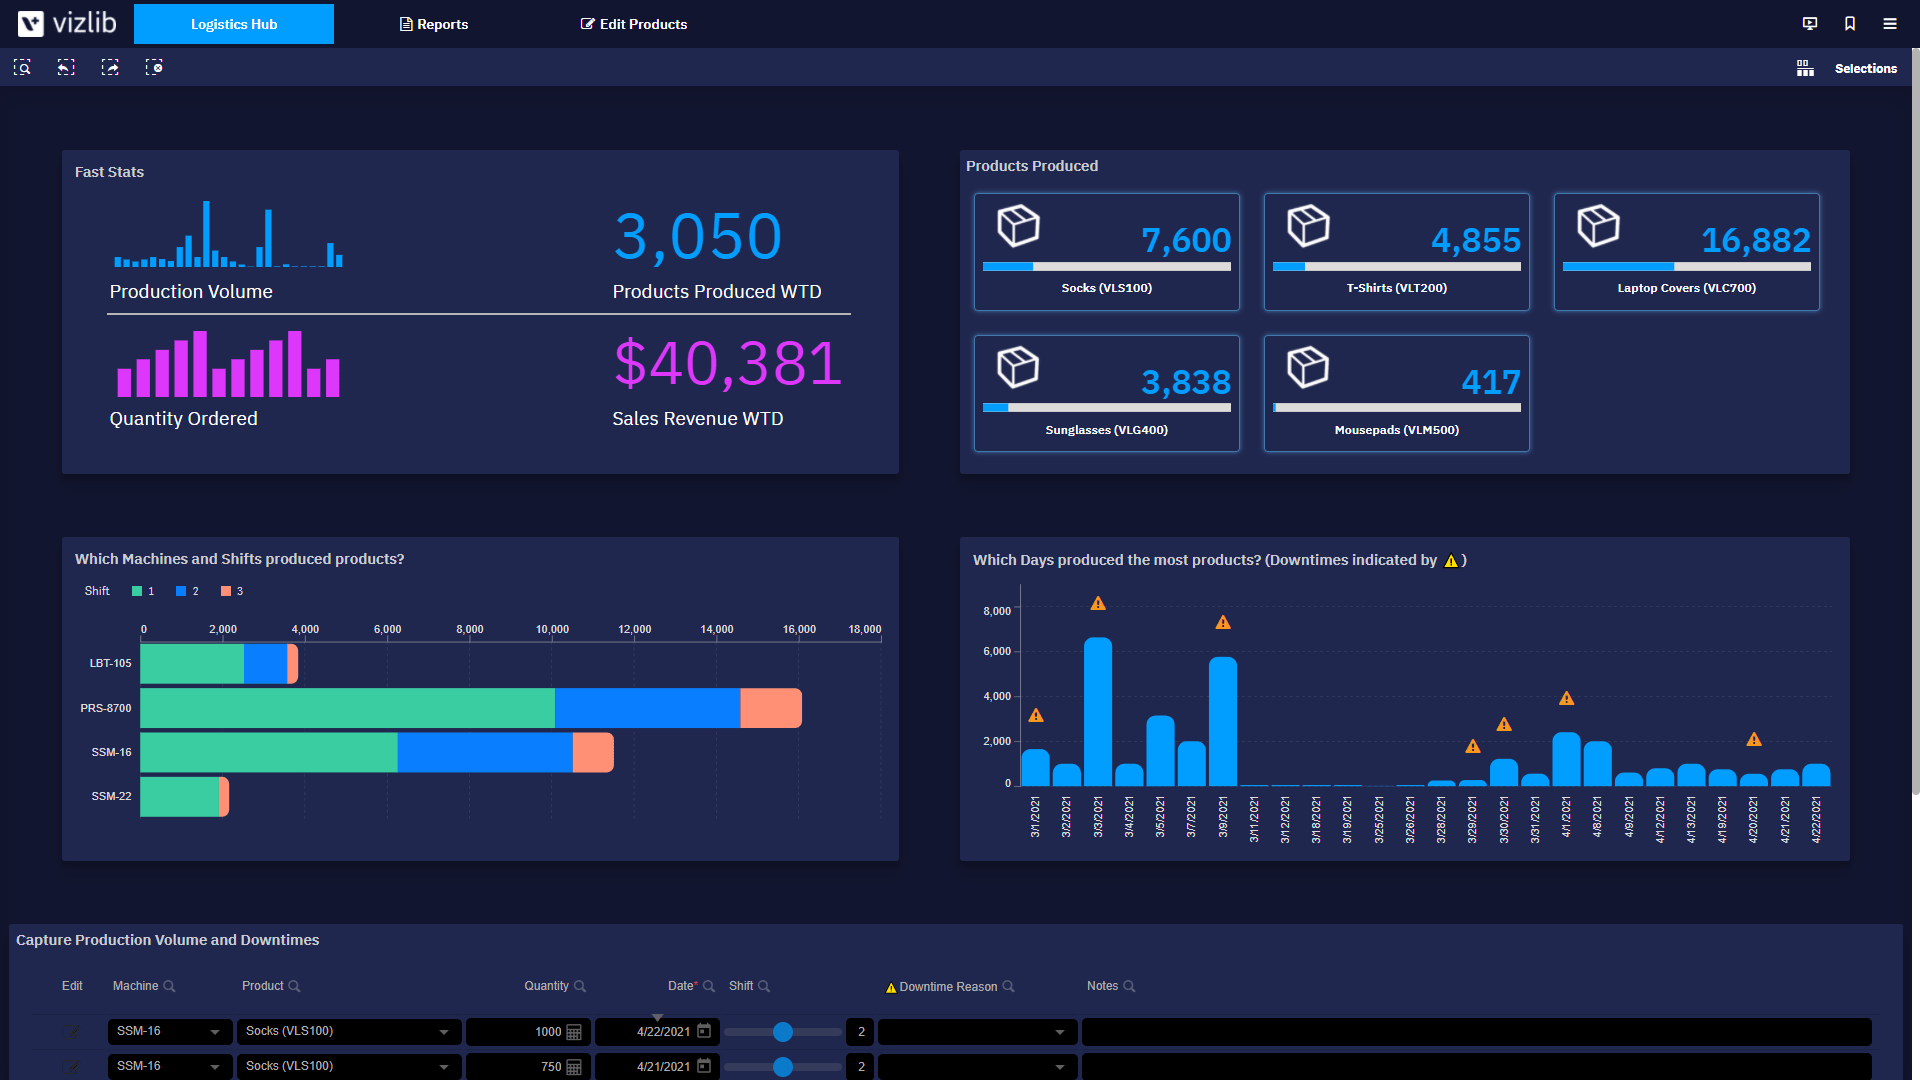
Task: Expand Product dropdown in 4/21/2021 row
Action: [x=444, y=1067]
